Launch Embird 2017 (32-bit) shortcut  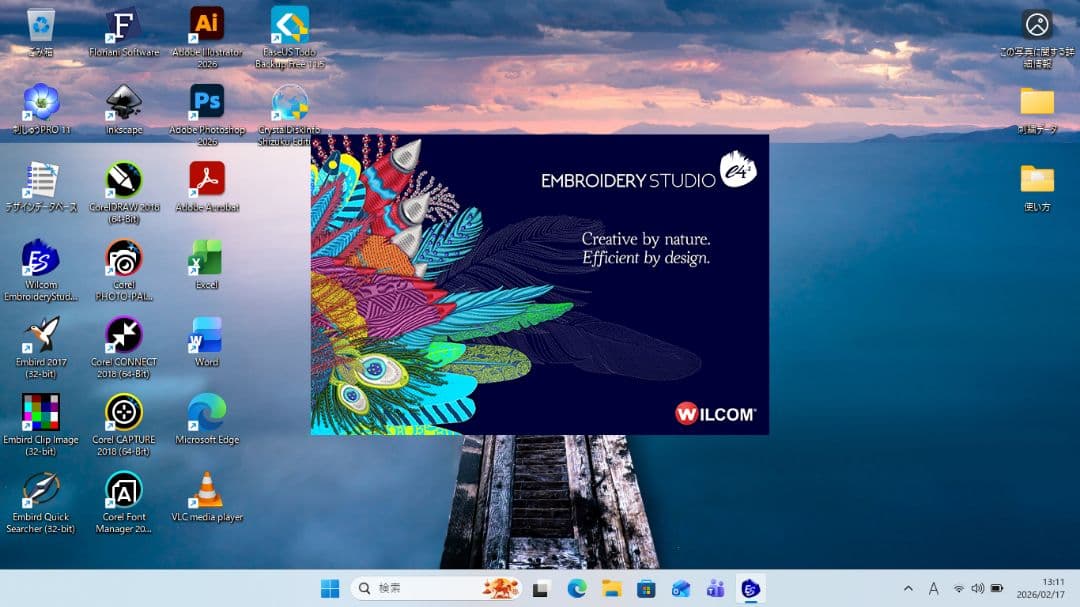(x=41, y=347)
